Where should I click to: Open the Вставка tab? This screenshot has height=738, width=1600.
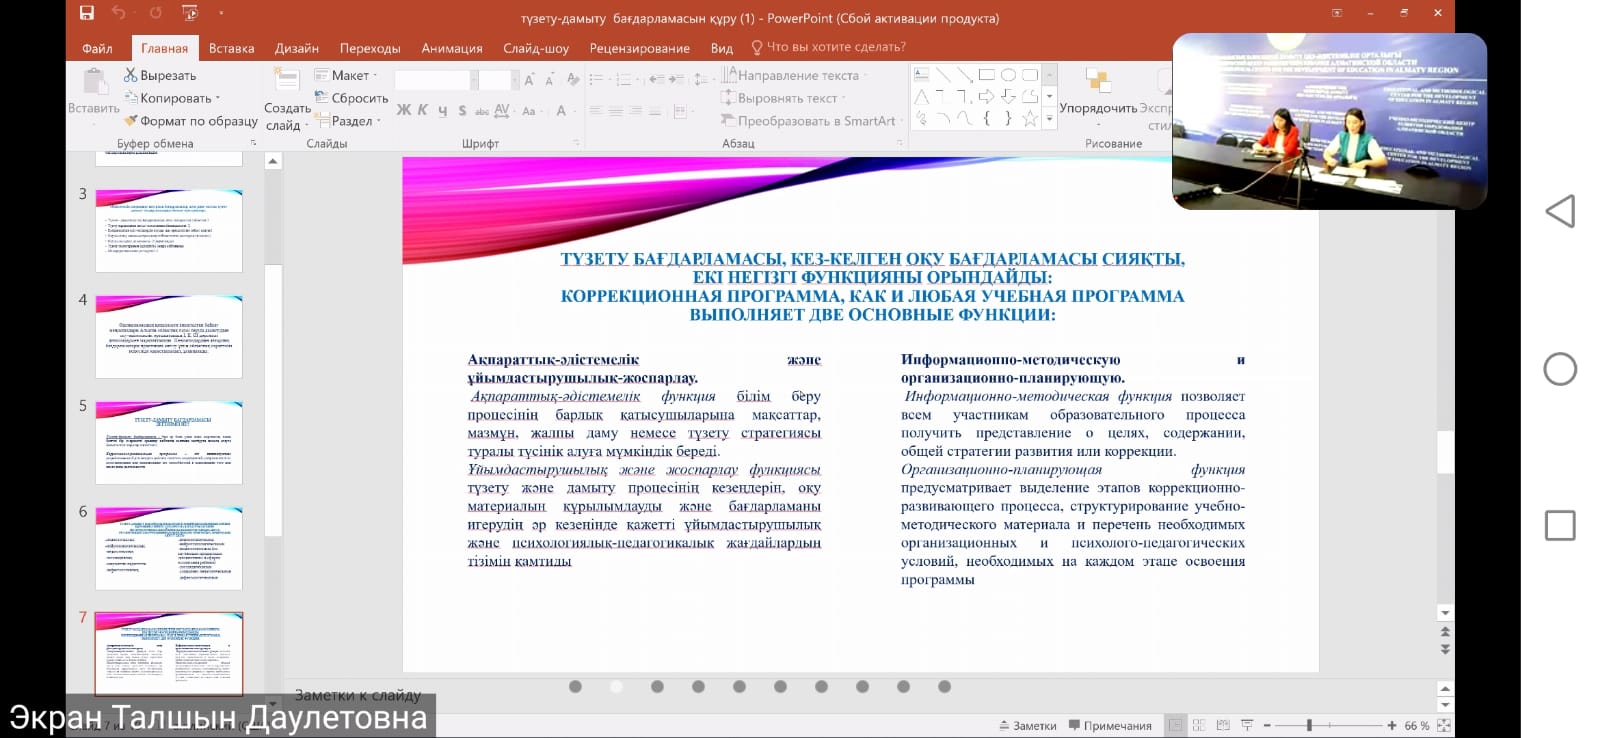point(231,48)
